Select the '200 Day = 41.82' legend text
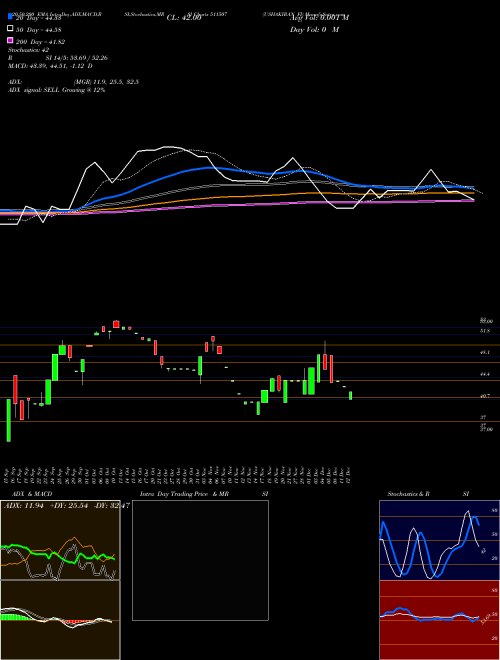This screenshot has height=660, width=500. pyautogui.click(x=40, y=42)
